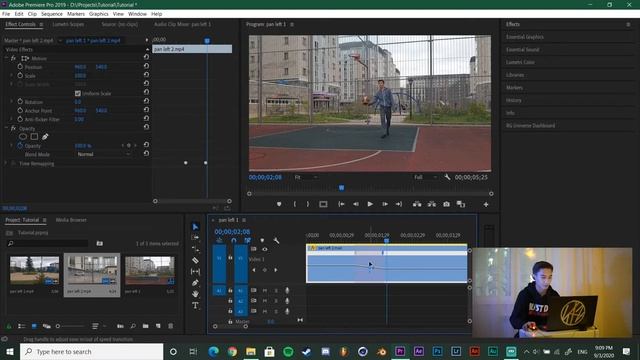
Task: Expand the Time Remapping effect
Action: (x=6, y=163)
